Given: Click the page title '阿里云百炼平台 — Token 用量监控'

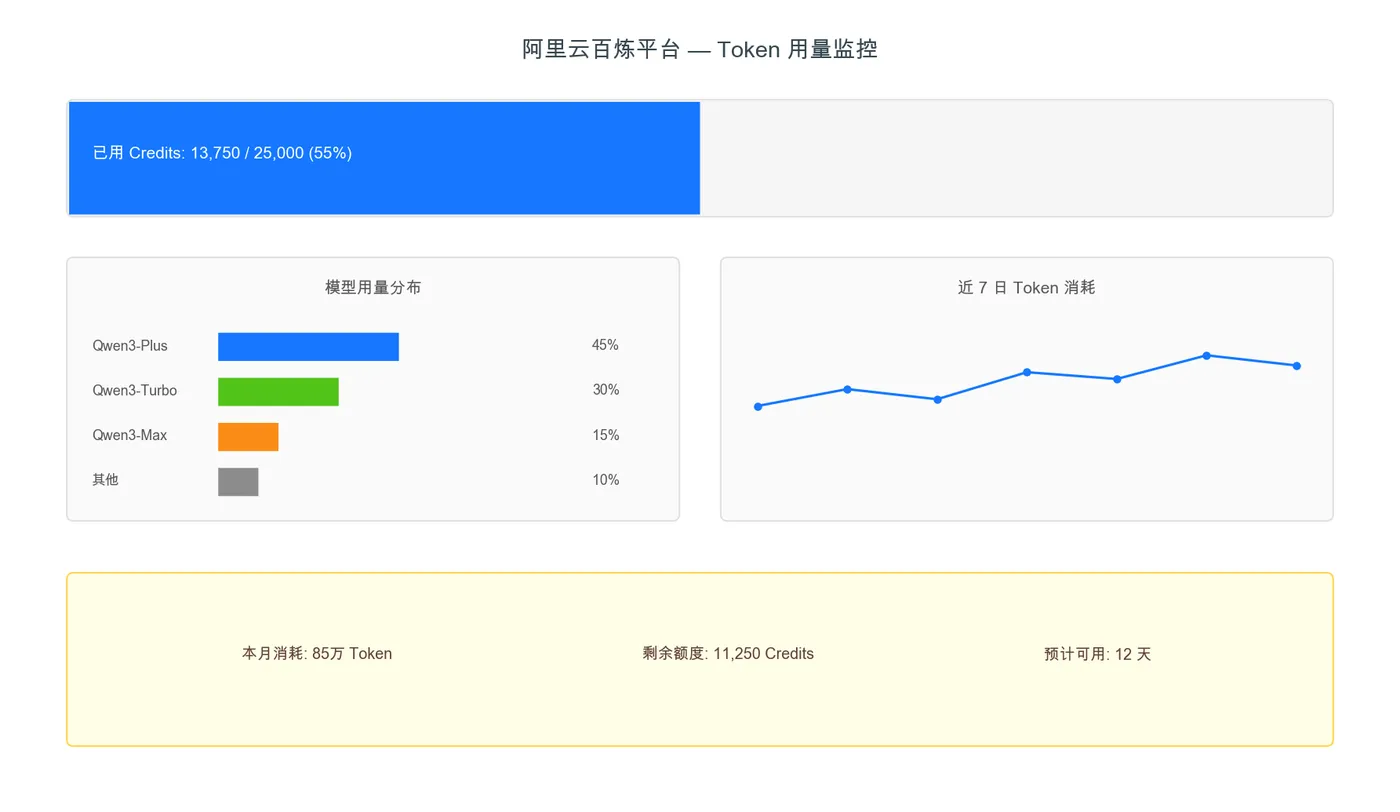Looking at the screenshot, I should [700, 49].
